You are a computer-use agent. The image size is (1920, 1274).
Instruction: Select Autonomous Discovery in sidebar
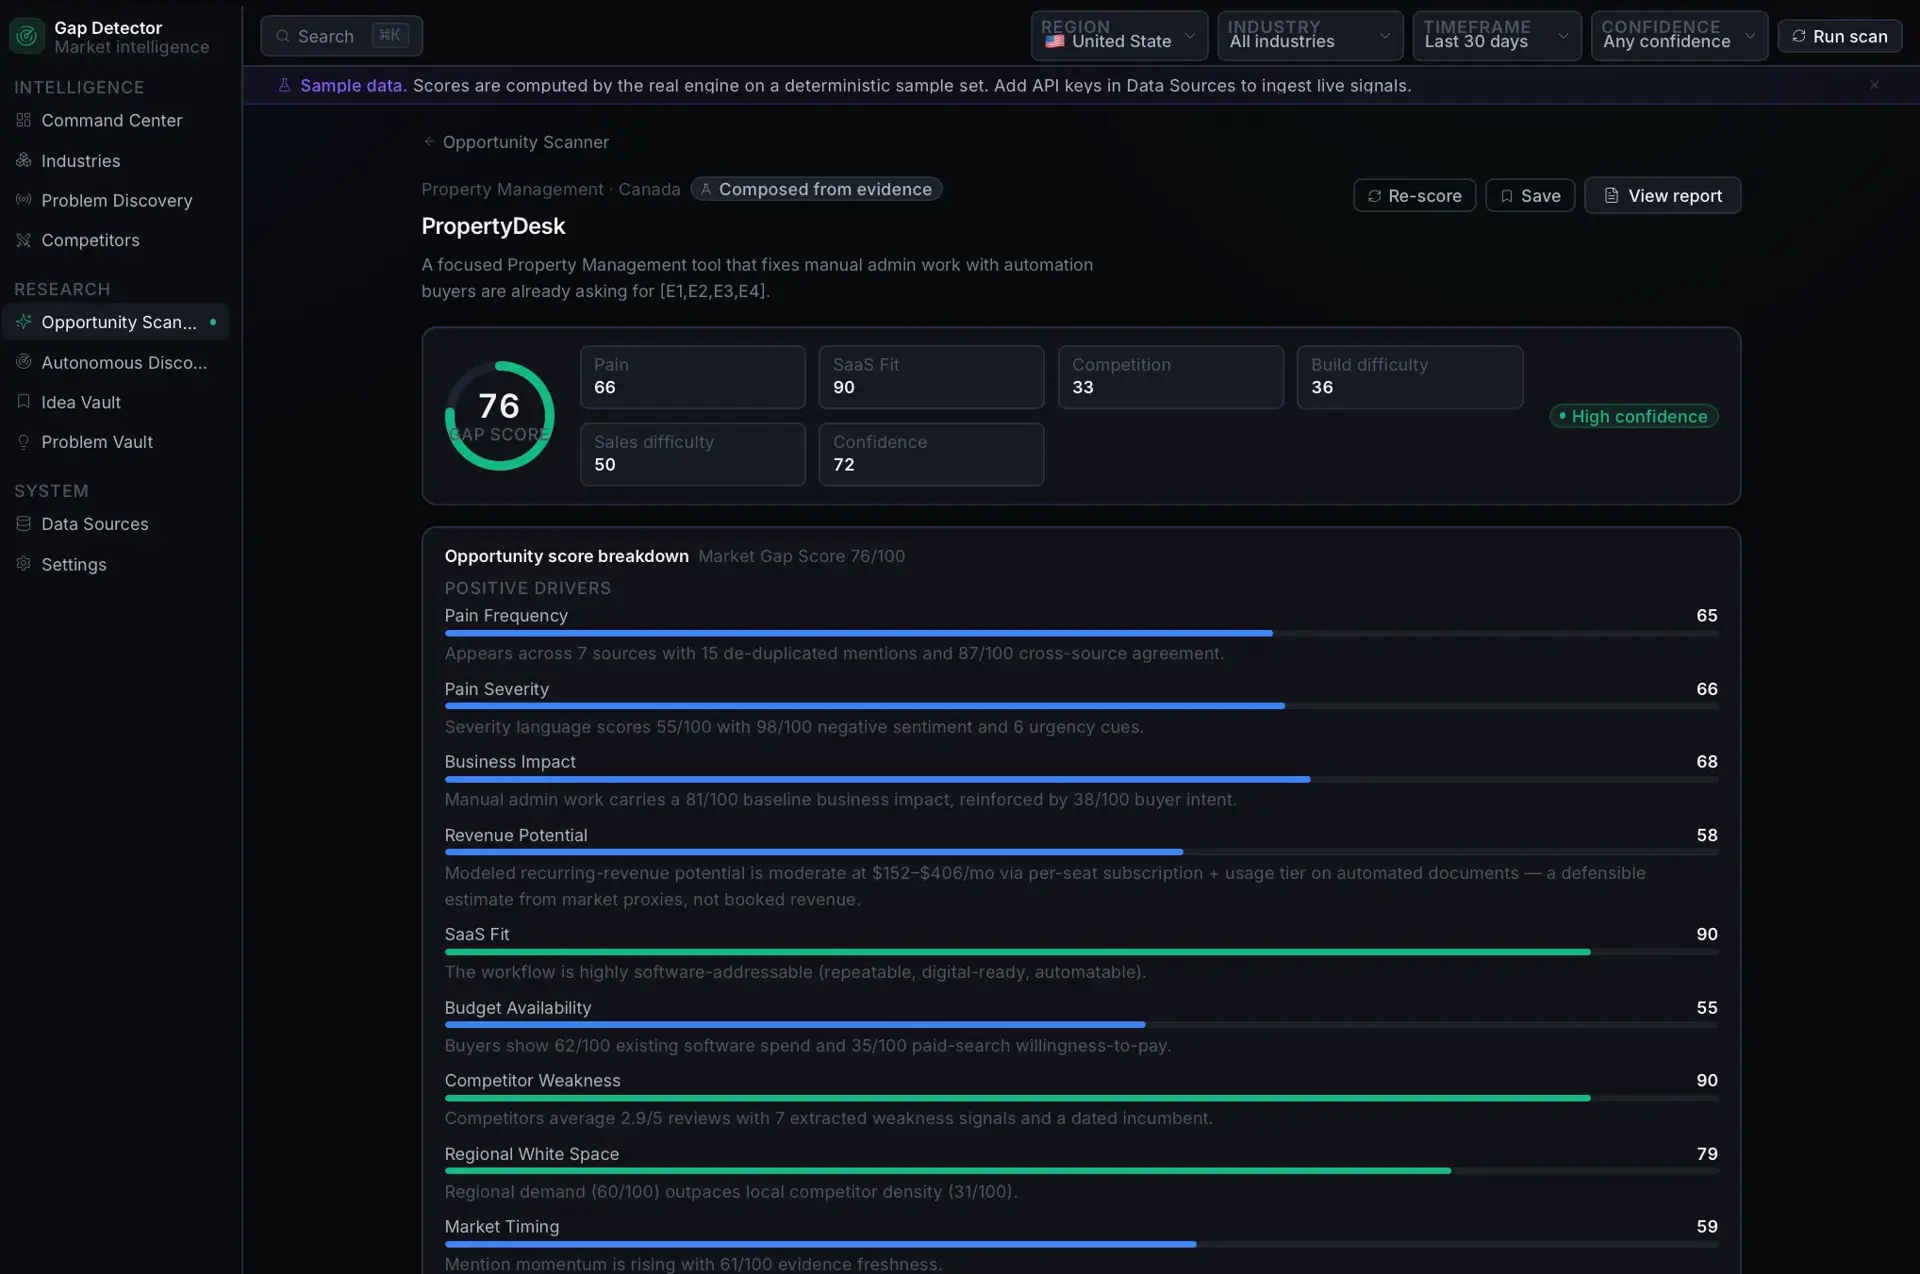[115, 362]
